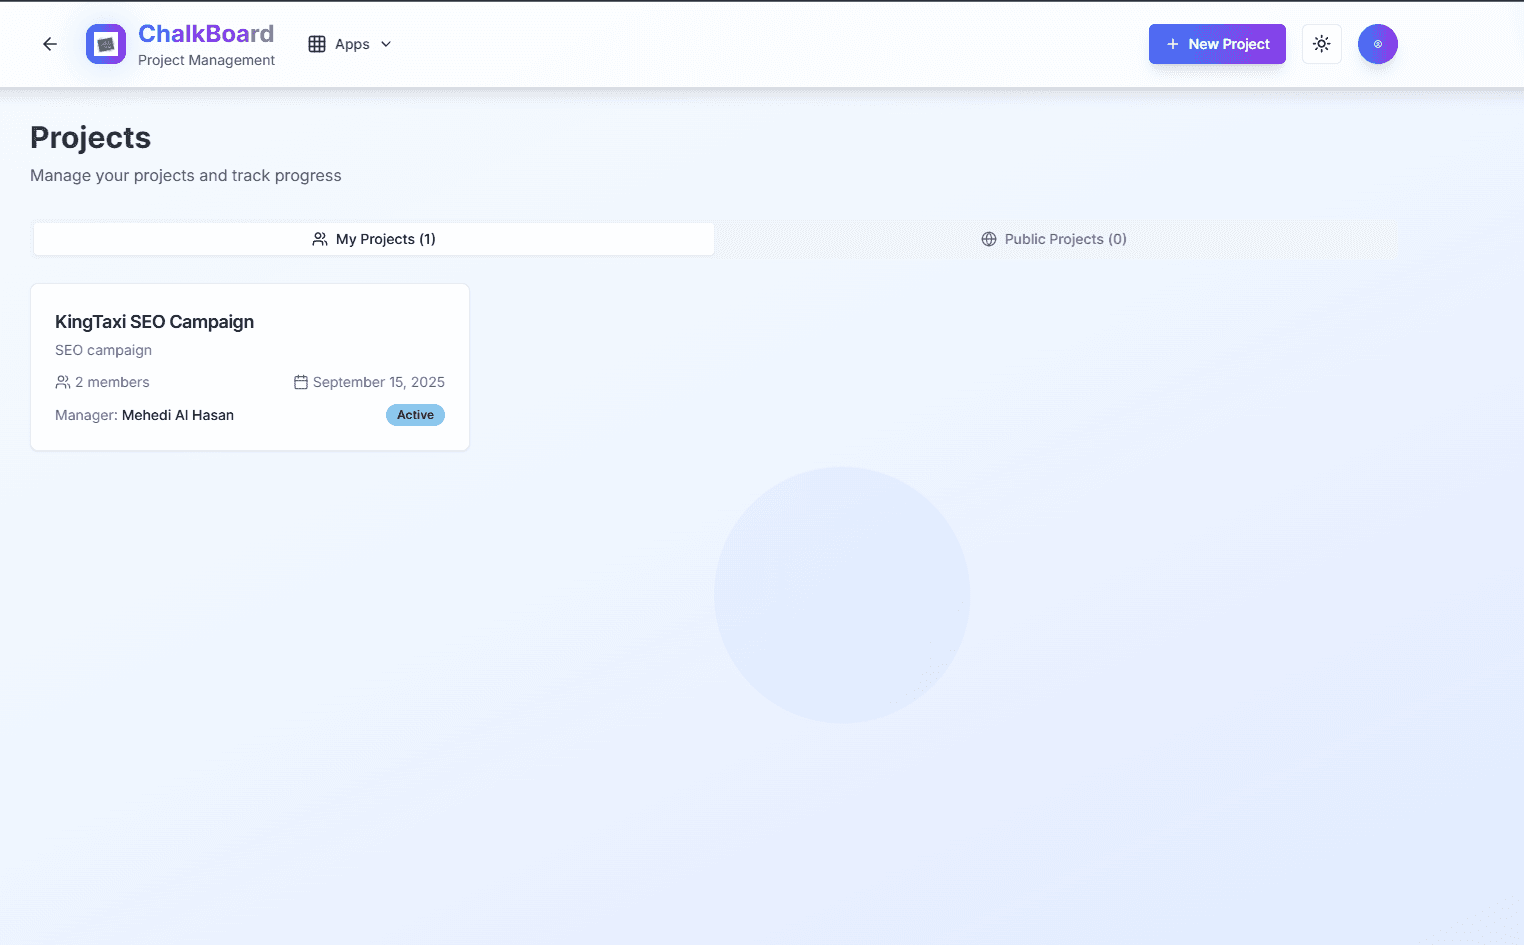The height and width of the screenshot is (945, 1524).
Task: Click manager name Mehedi Al Hasan
Action: [x=178, y=415]
